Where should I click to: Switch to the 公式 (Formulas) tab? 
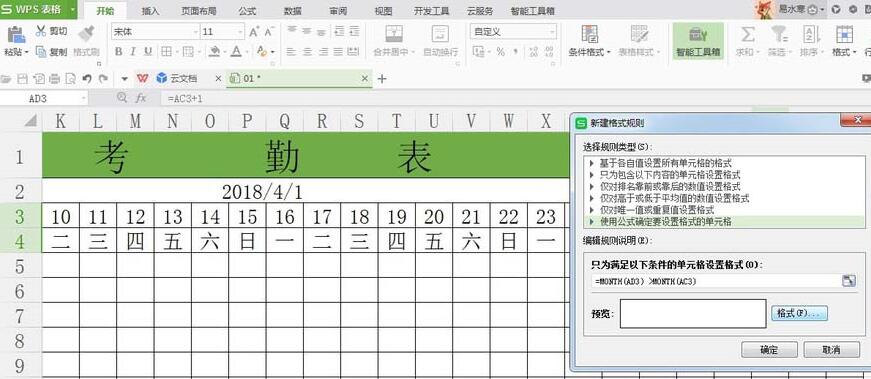point(247,11)
